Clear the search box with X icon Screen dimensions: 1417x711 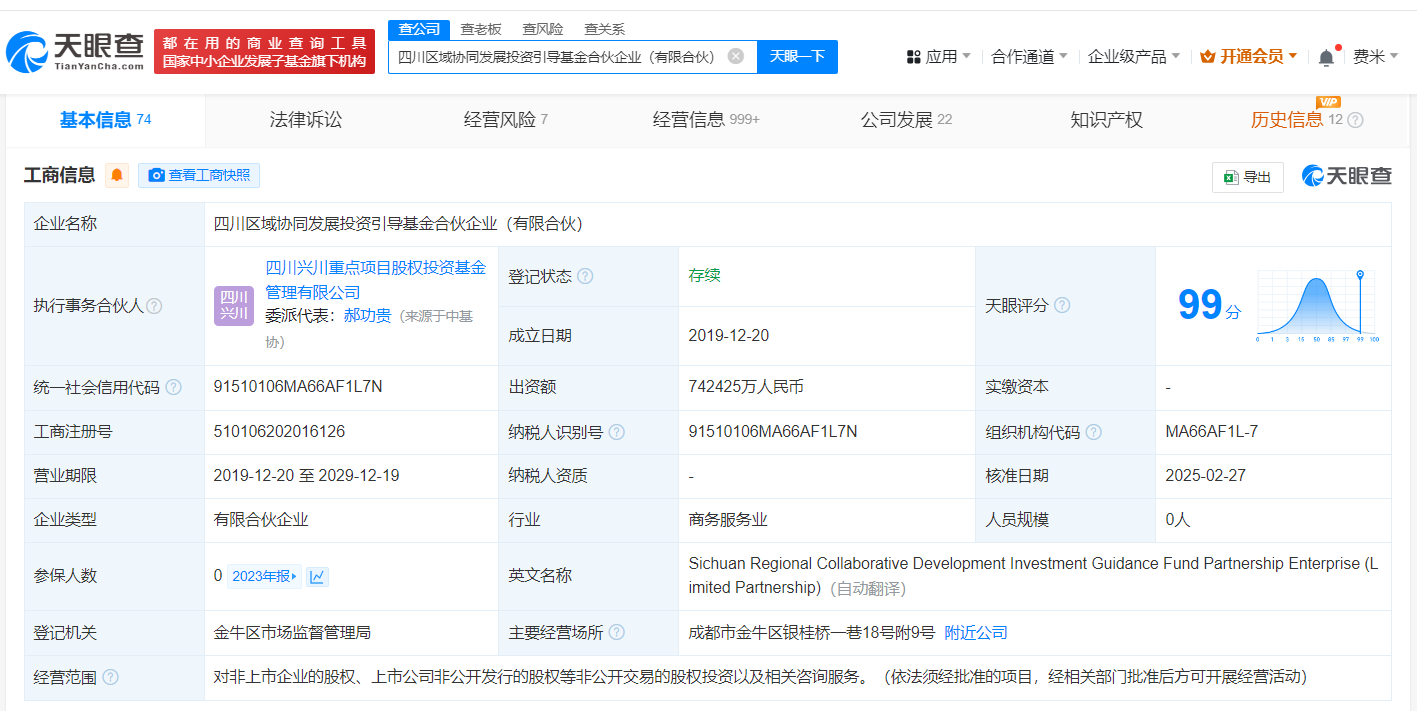735,56
